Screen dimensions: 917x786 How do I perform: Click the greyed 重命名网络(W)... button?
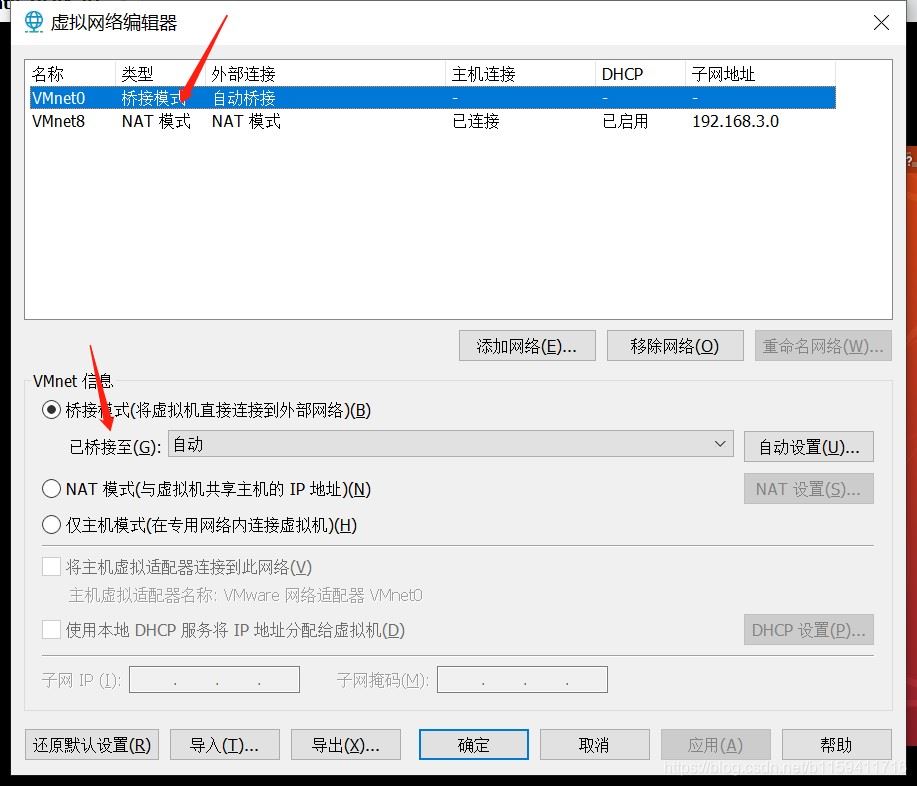823,346
